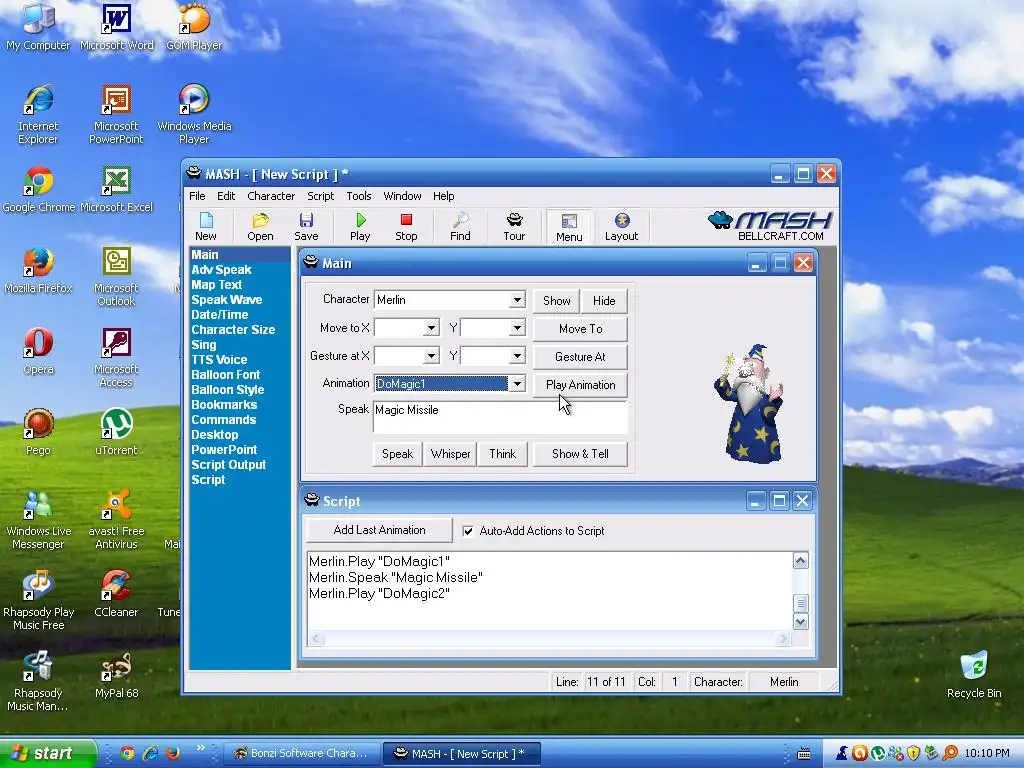Select Script Output in the sidebar
The height and width of the screenshot is (768, 1024).
(x=229, y=465)
